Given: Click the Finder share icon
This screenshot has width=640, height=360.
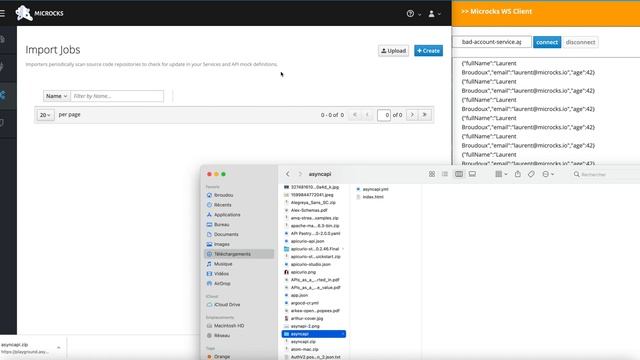Looking at the screenshot, I should (518, 174).
